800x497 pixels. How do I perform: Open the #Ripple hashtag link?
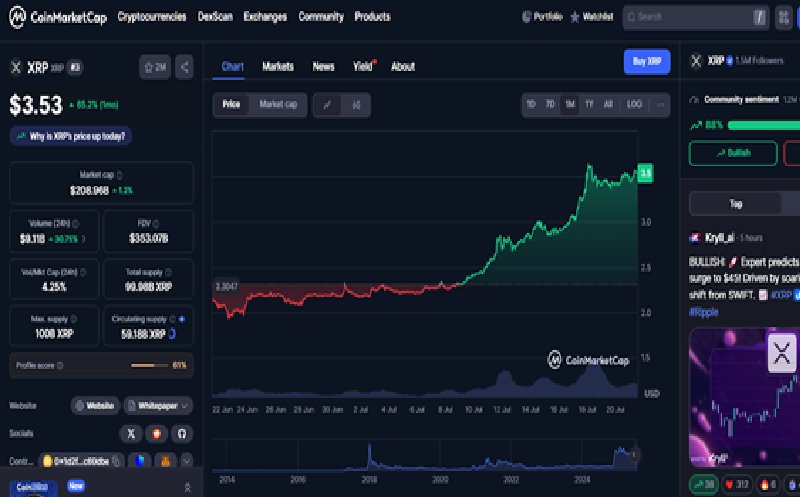tap(703, 312)
